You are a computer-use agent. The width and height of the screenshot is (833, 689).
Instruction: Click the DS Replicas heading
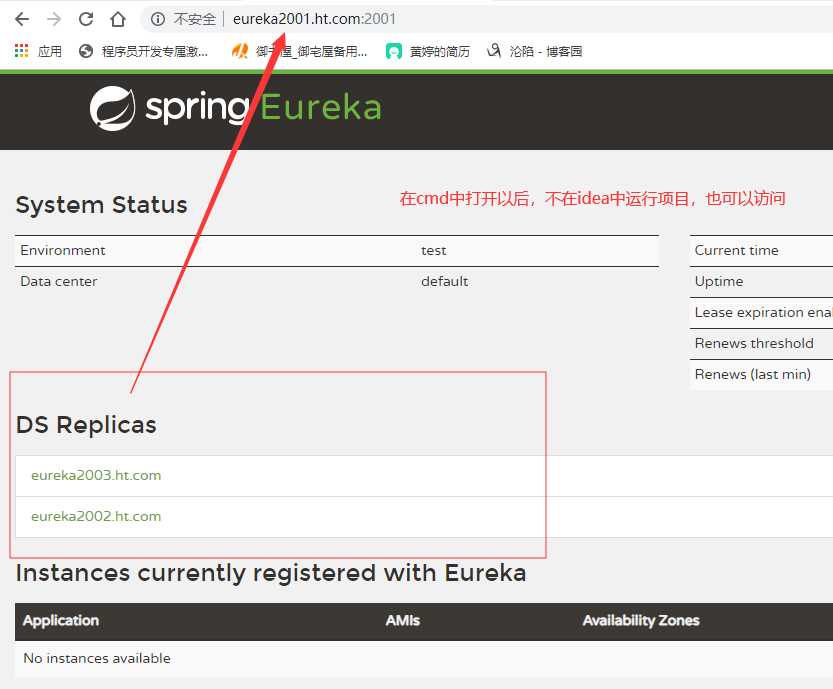coord(86,425)
